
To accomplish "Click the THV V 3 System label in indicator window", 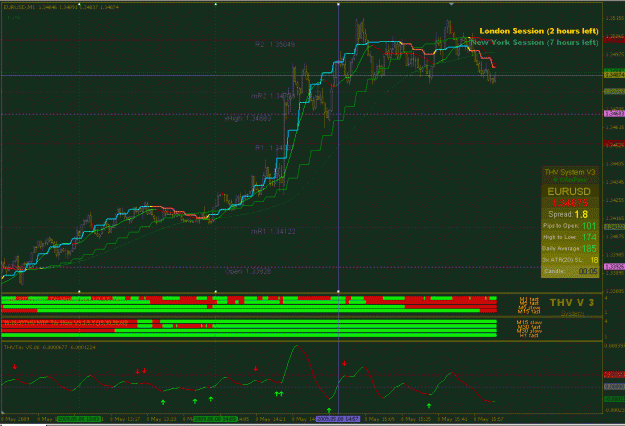I will pos(572,306).
